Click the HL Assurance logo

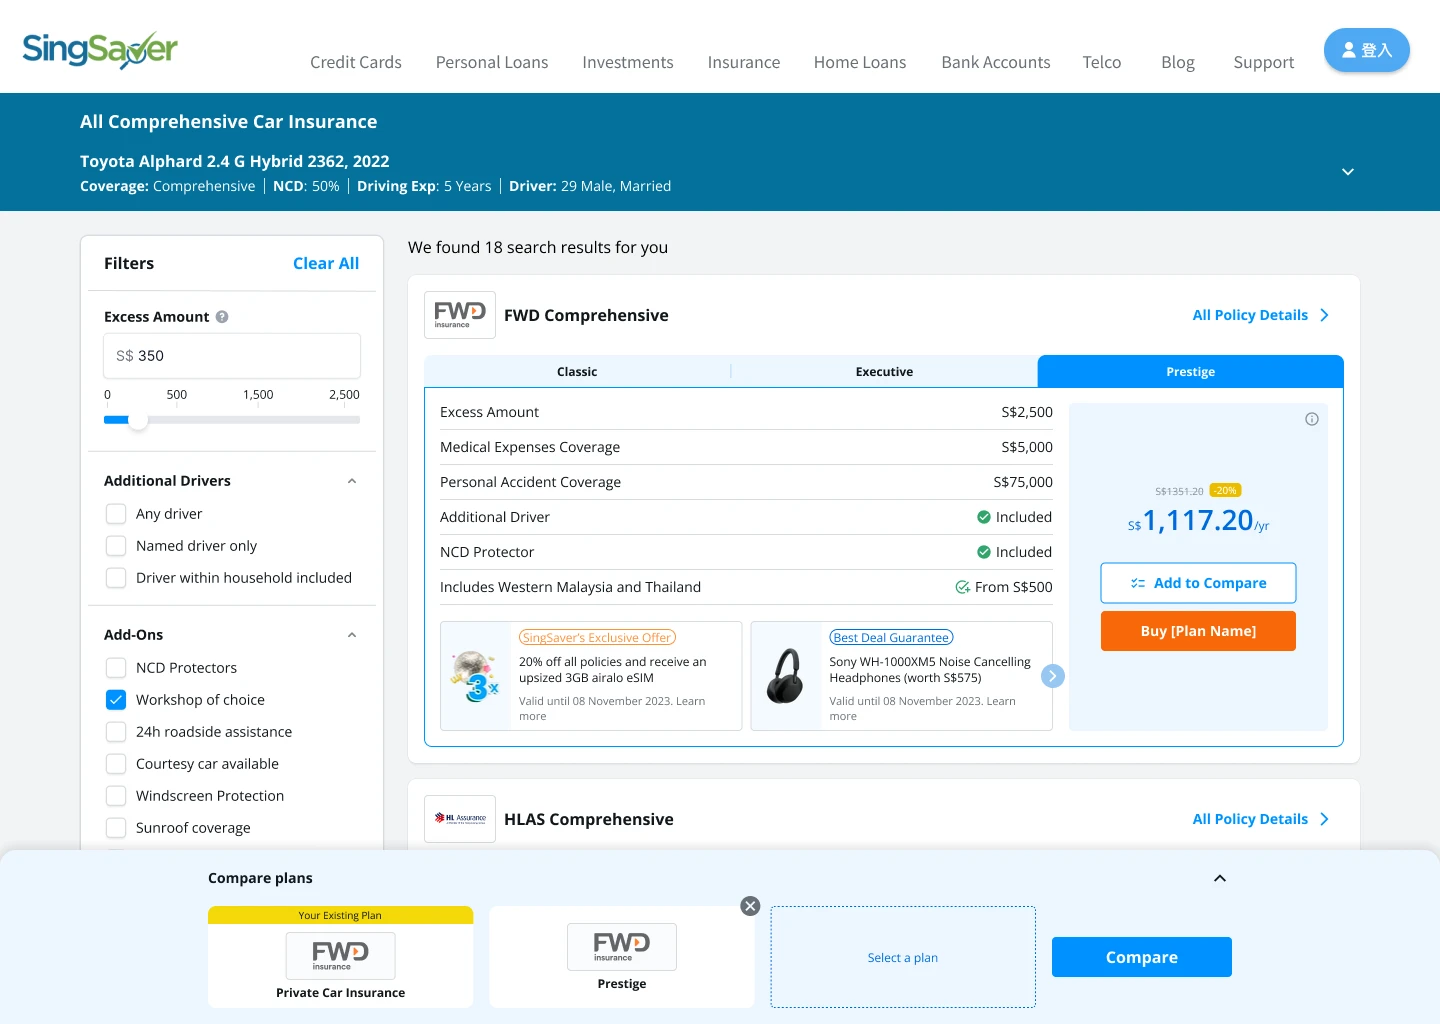pos(460,819)
